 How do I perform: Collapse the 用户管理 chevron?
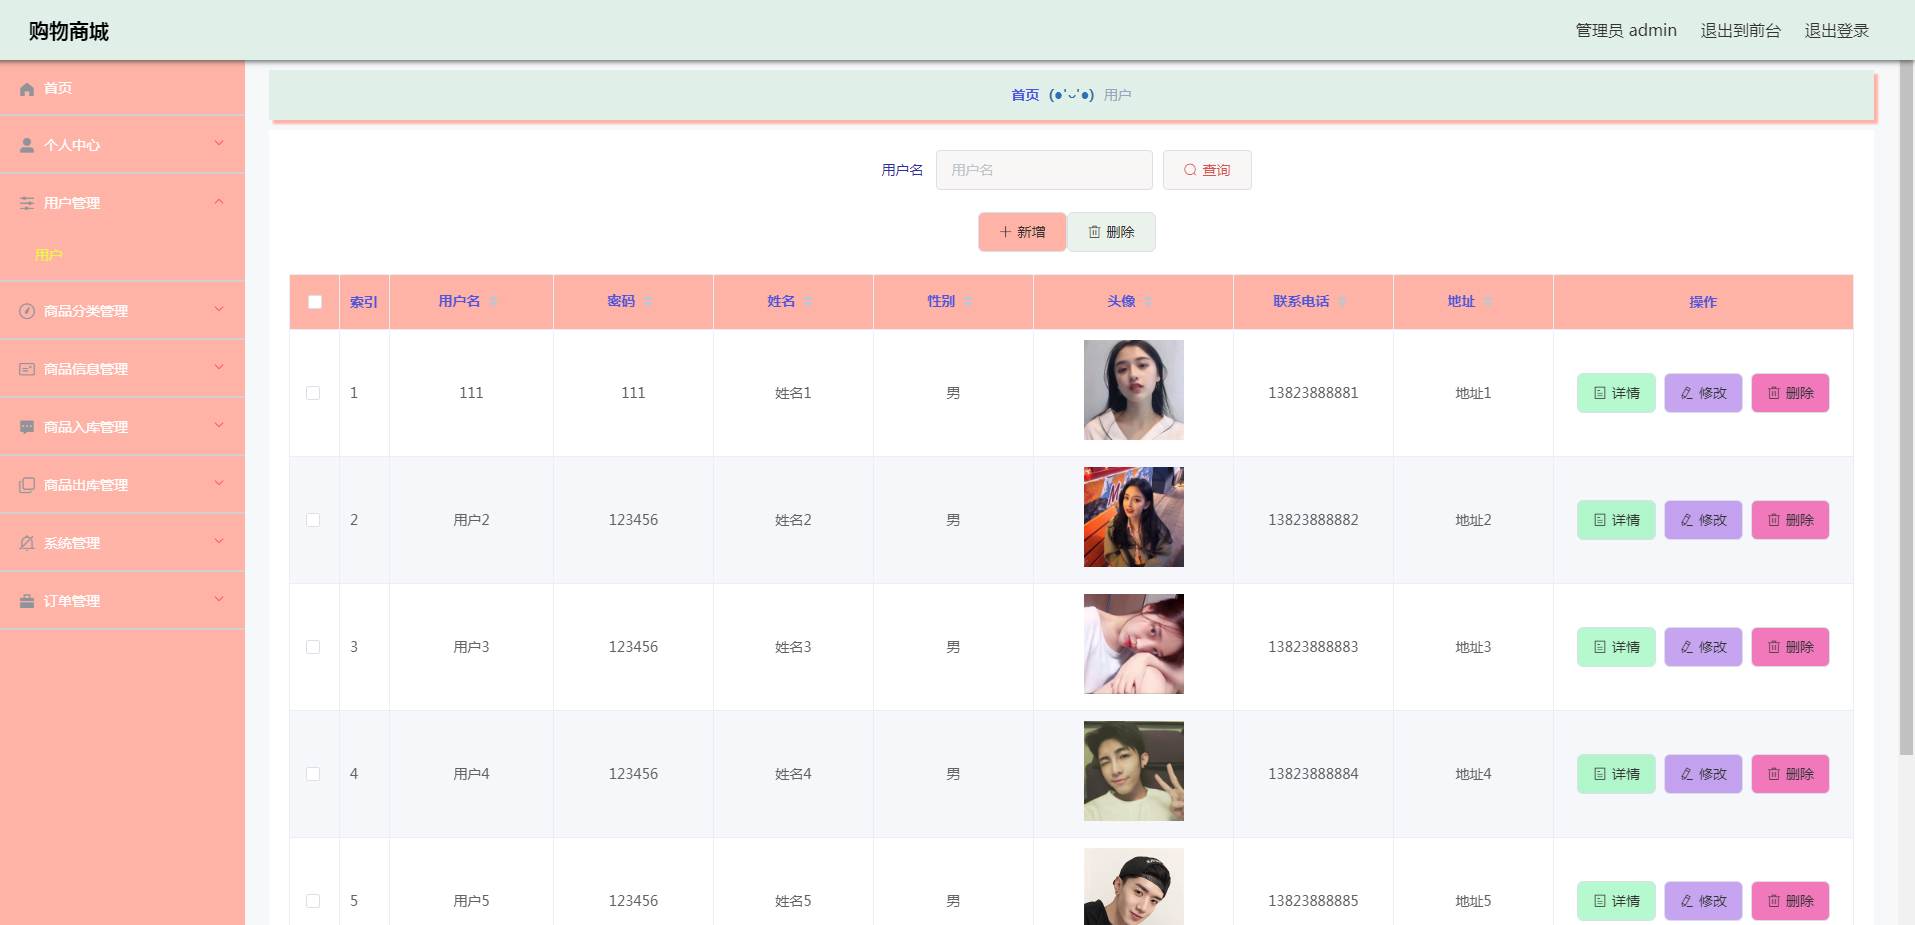219,202
